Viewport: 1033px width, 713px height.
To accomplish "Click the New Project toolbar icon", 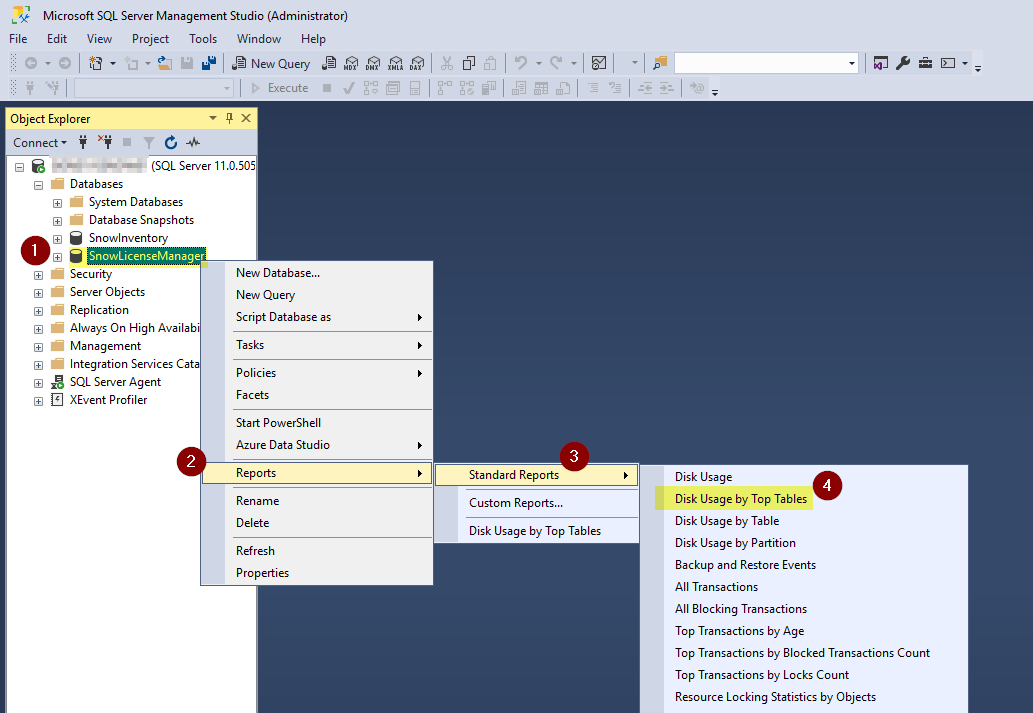I will pos(96,63).
